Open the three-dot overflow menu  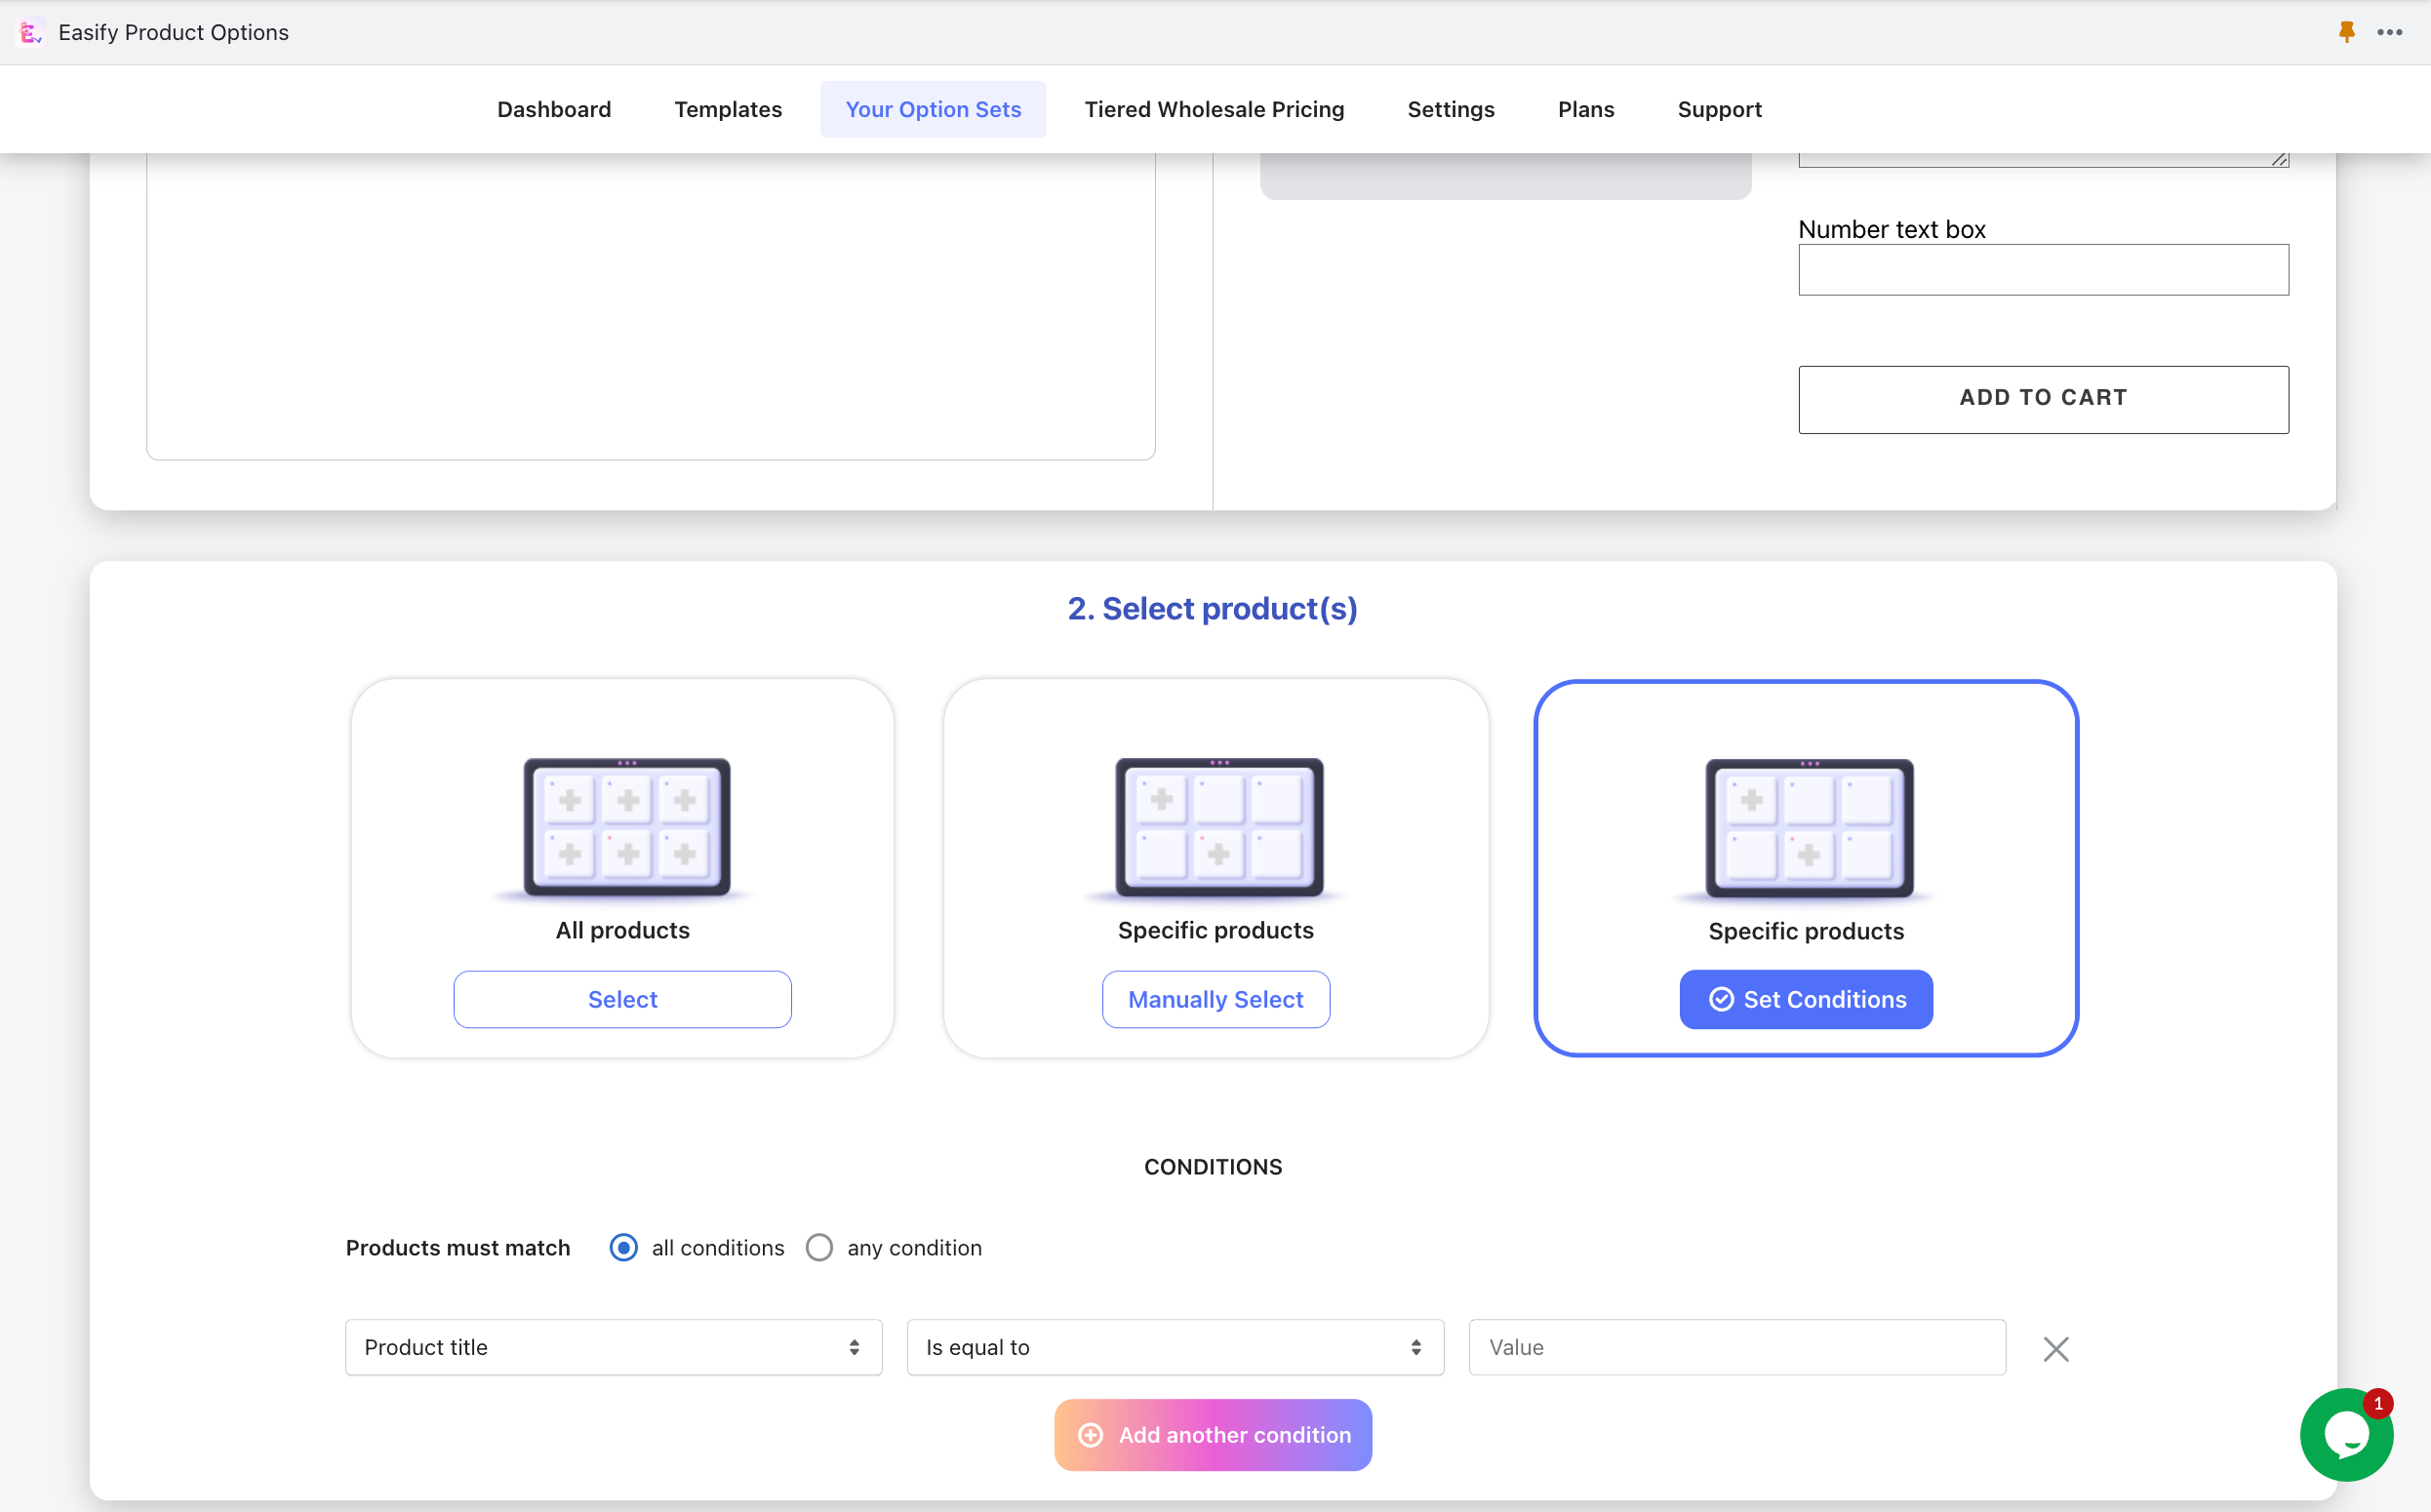pyautogui.click(x=2390, y=31)
